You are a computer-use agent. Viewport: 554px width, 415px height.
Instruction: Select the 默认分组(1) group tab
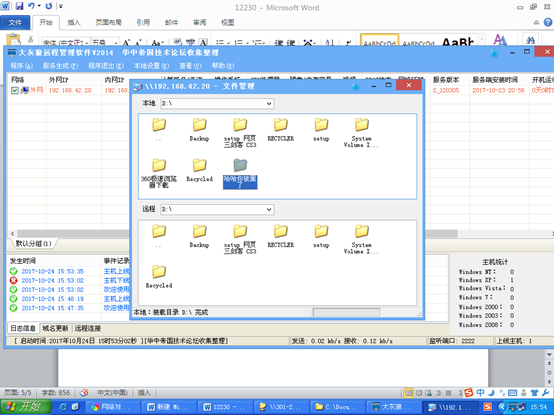33,243
